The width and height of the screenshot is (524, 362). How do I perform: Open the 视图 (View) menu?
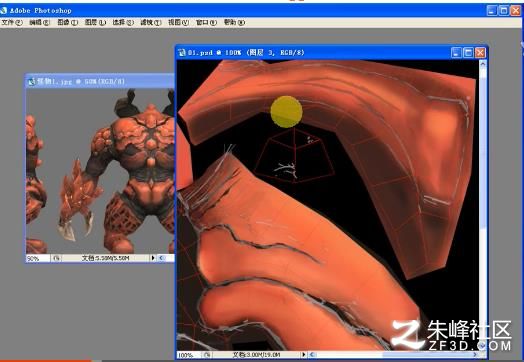tap(178, 22)
